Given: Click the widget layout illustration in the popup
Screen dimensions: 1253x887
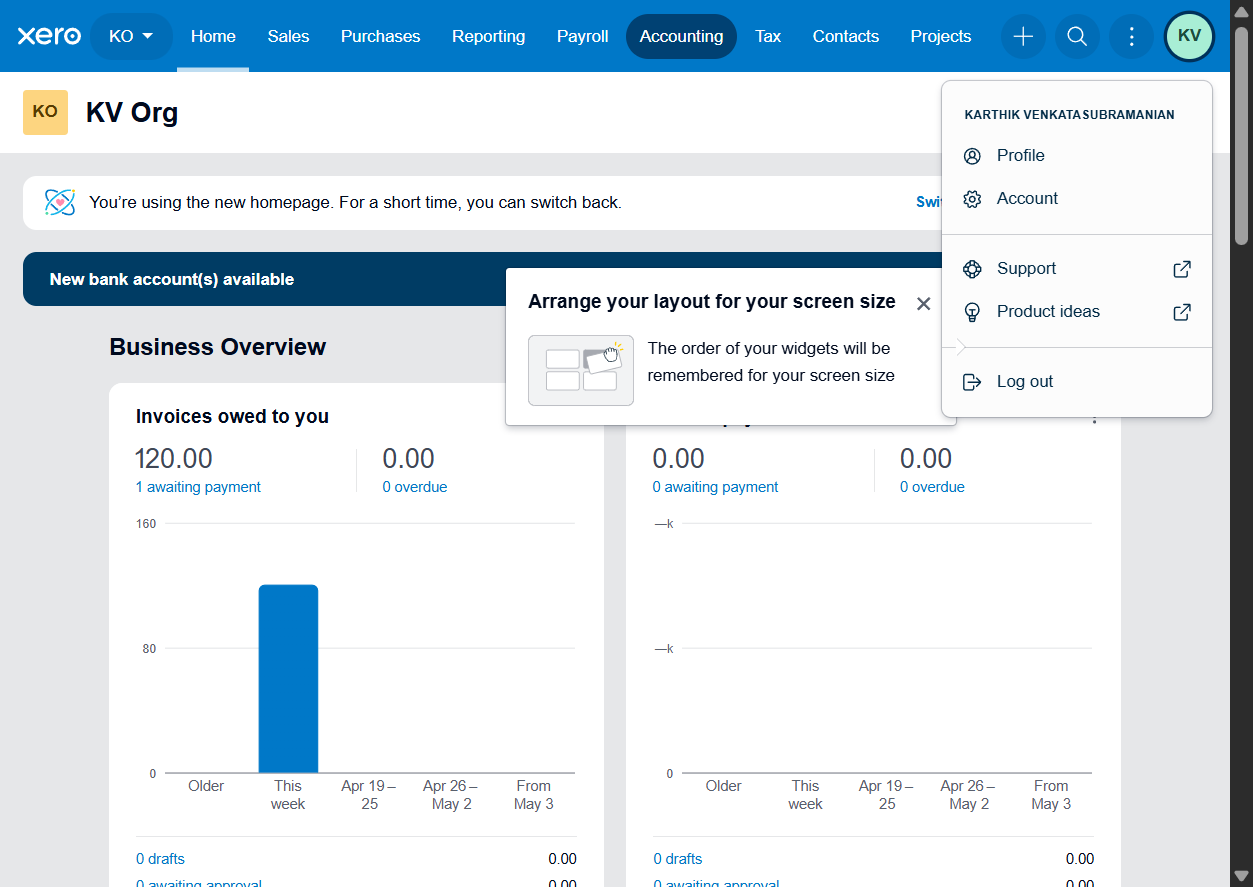Looking at the screenshot, I should [581, 370].
